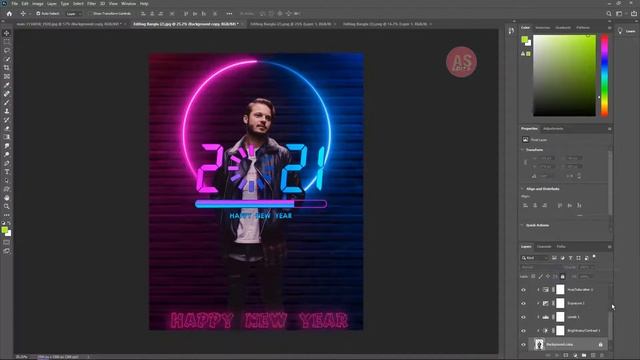Click the new adjustment layer icon
Screen dimensions: 640x360
tap(575, 356)
